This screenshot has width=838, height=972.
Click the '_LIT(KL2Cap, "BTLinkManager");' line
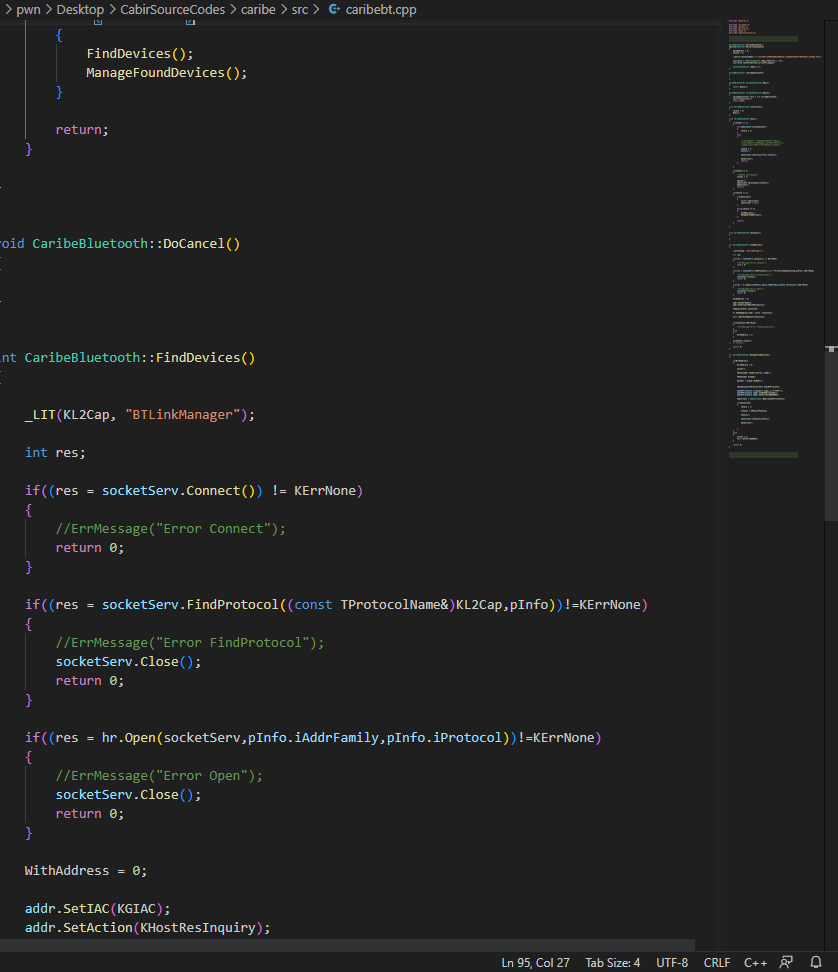[x=139, y=415]
